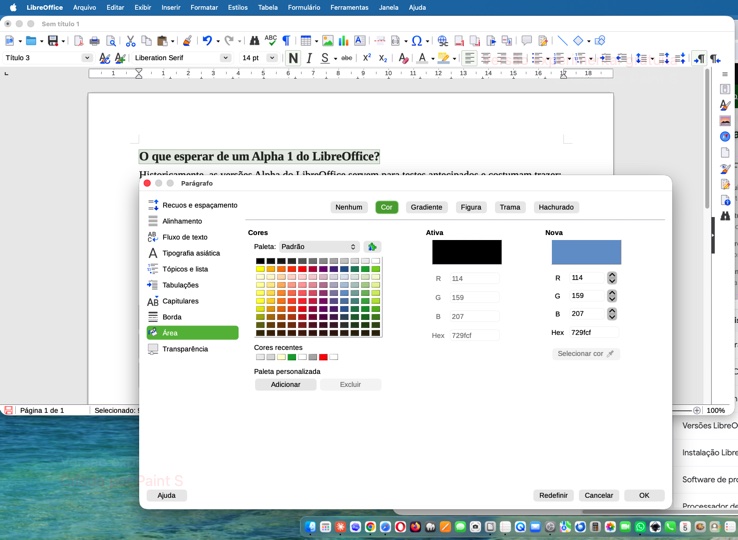Viewport: 738px width, 540px height.
Task: Expand the Underline style dropdown arrow
Action: coord(335,58)
